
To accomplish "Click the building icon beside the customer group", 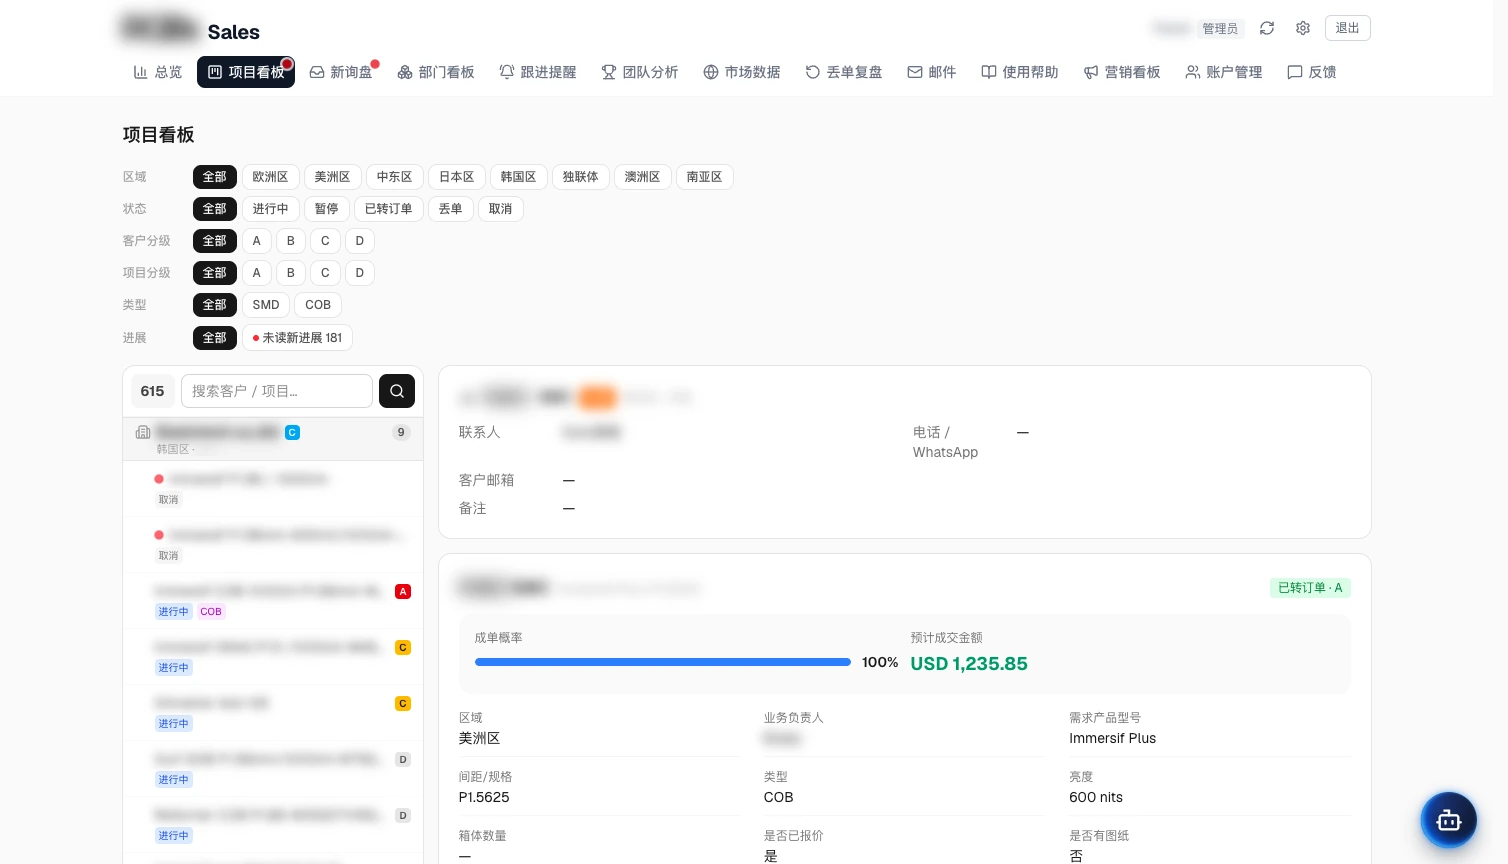I will point(143,432).
